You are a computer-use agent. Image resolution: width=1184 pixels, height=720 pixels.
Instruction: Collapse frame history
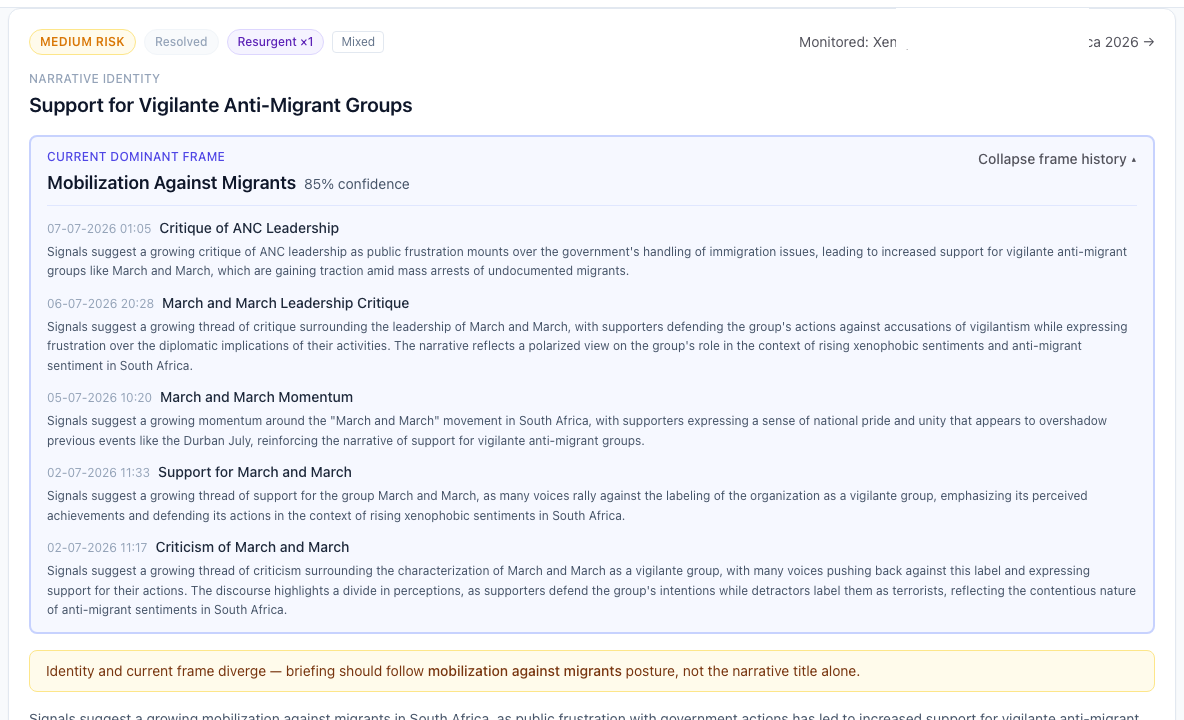pyautogui.click(x=1057, y=159)
